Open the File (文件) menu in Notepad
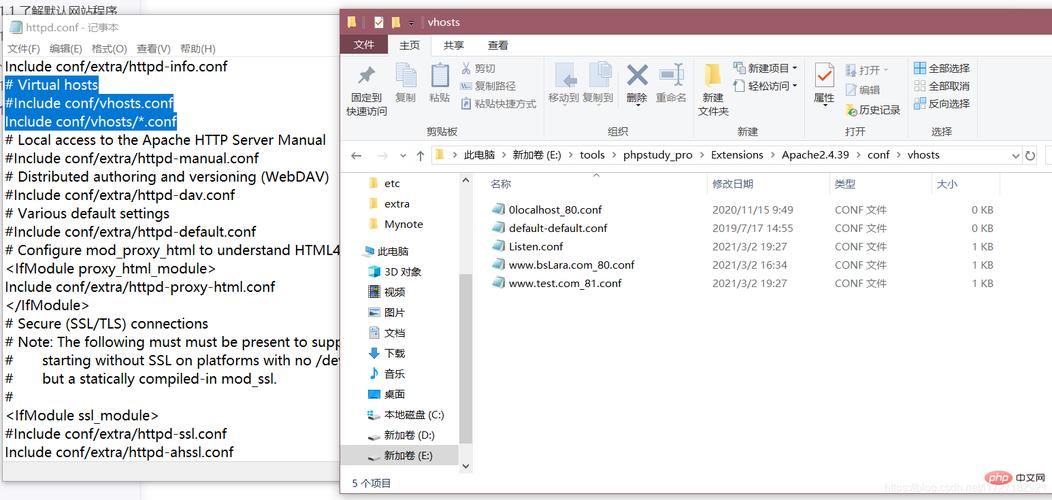 (23, 48)
